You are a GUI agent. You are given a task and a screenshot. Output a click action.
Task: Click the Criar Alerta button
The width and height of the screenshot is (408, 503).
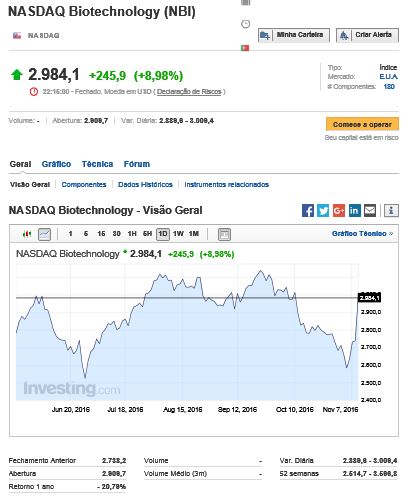click(x=367, y=35)
